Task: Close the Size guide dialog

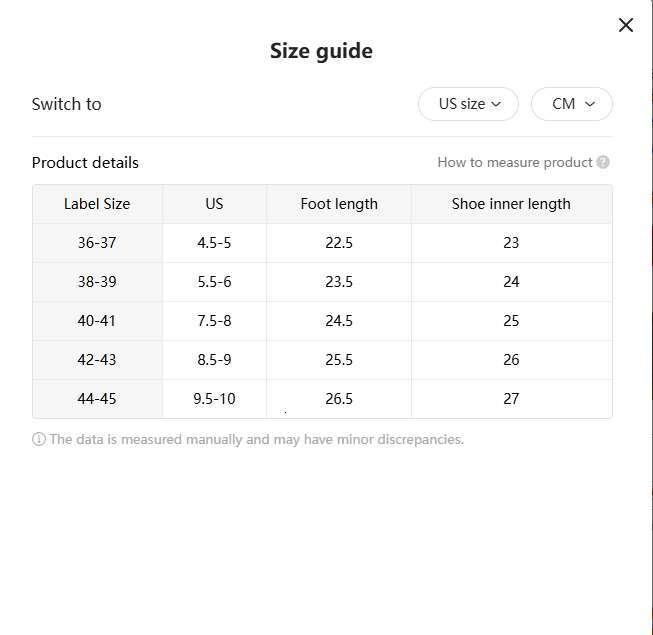Action: click(x=626, y=26)
